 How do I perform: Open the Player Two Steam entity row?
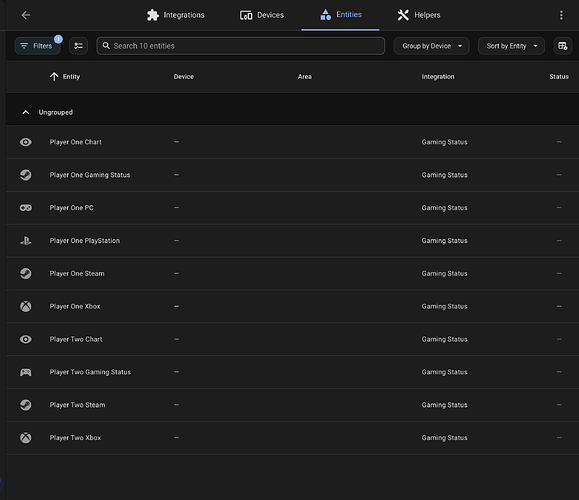pyautogui.click(x=292, y=405)
